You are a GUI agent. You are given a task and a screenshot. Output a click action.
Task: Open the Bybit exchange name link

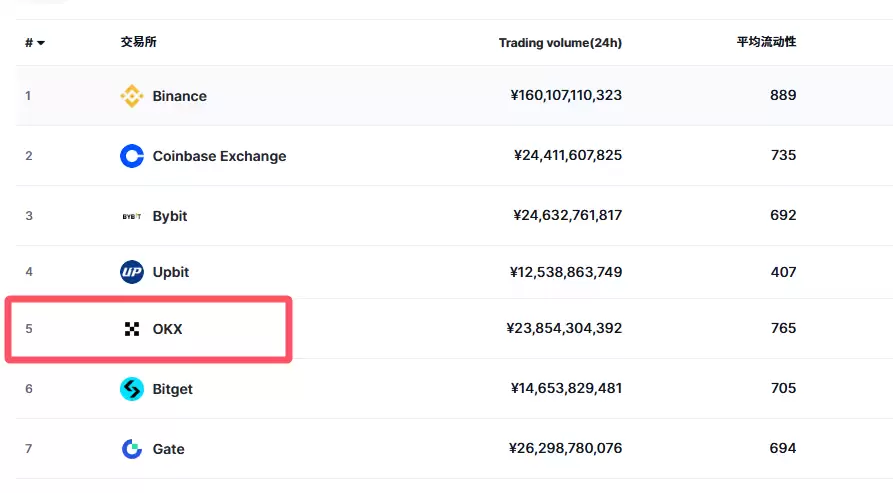(x=170, y=216)
